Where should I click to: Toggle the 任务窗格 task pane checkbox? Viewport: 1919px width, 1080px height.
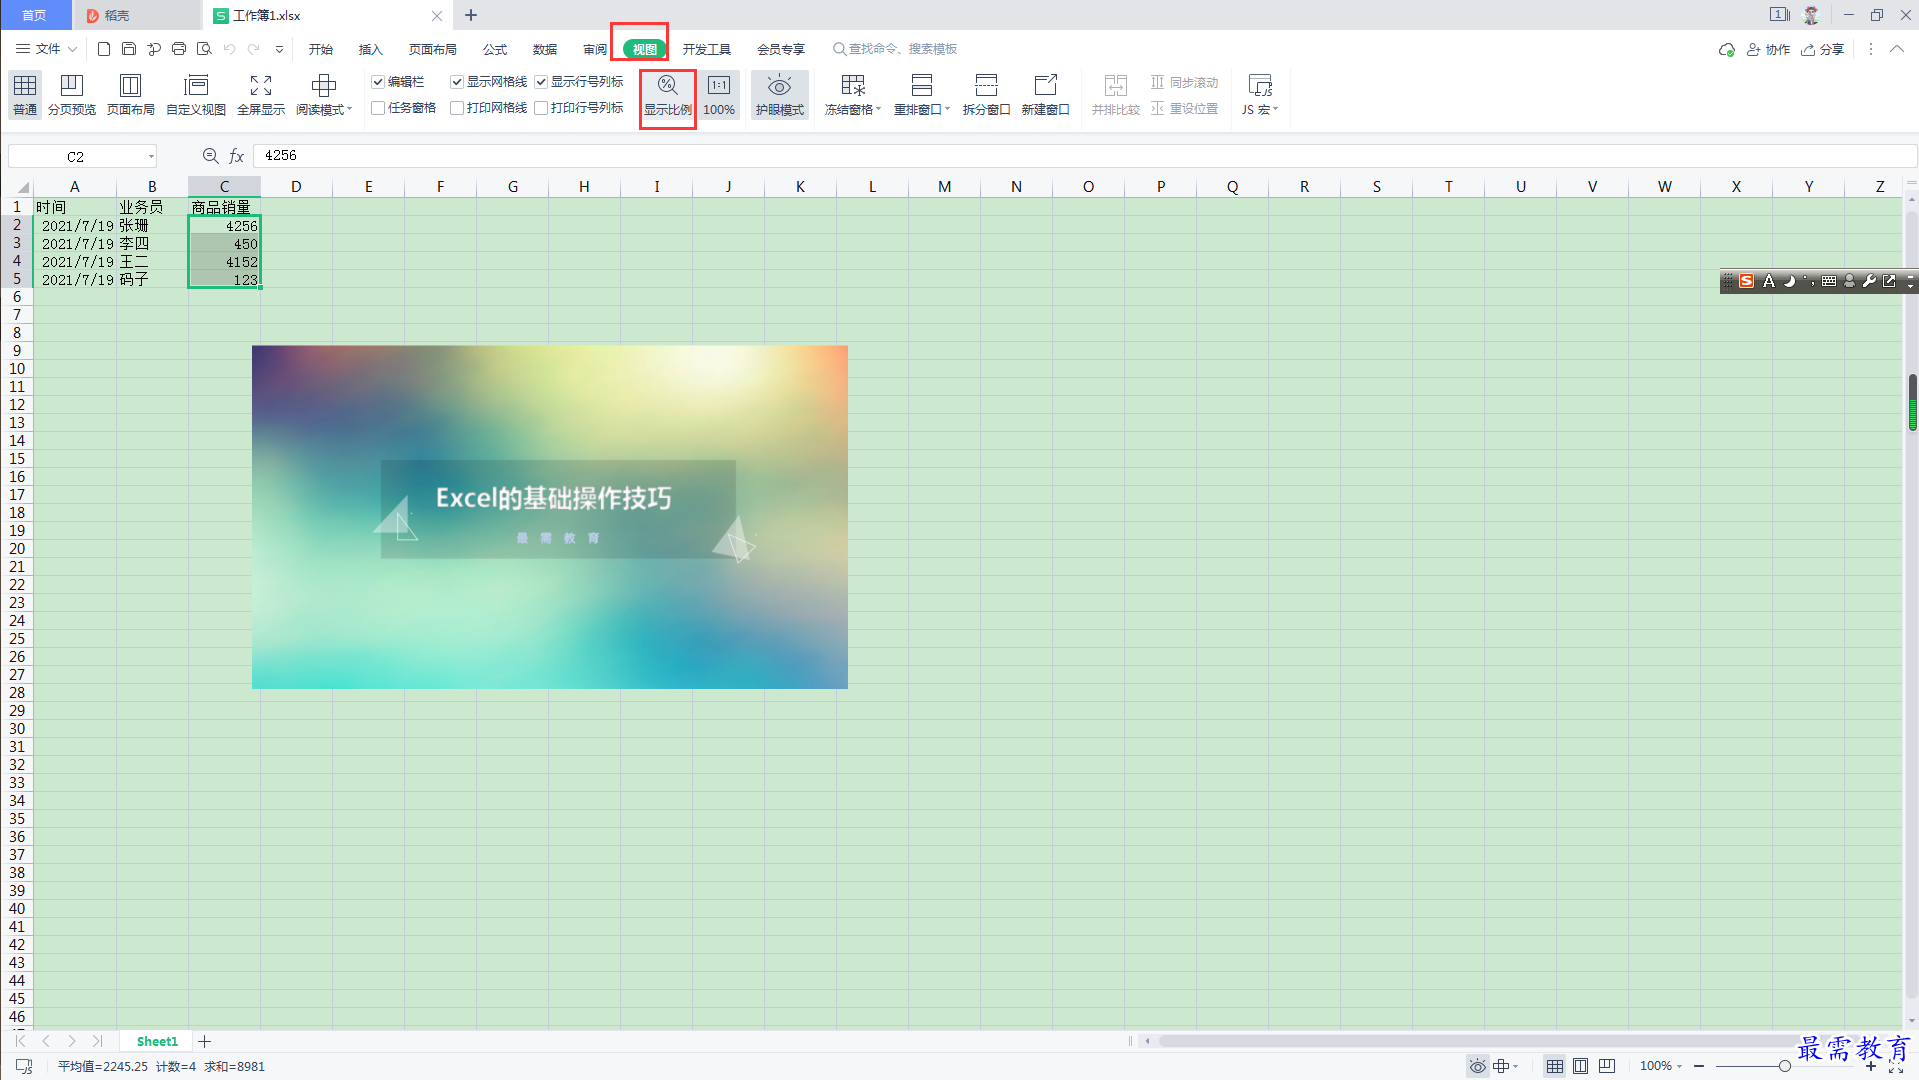[378, 108]
